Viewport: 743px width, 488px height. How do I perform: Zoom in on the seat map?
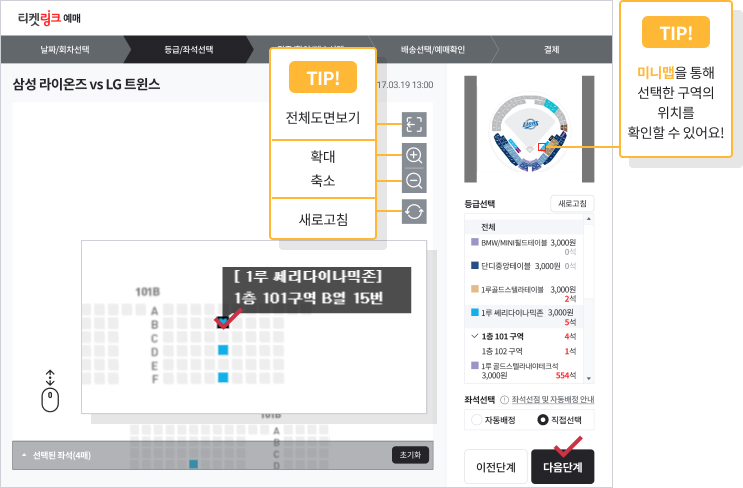tap(414, 155)
